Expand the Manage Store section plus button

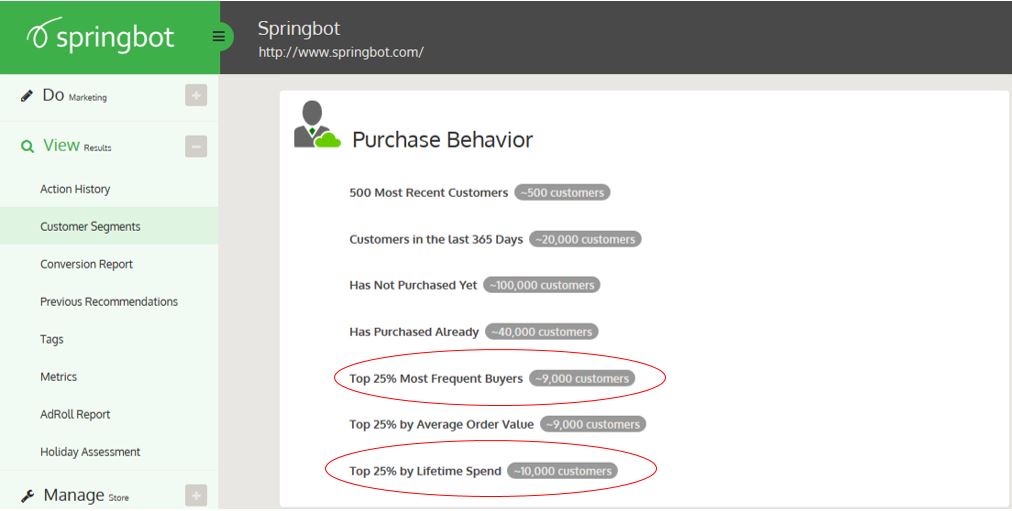tap(196, 495)
